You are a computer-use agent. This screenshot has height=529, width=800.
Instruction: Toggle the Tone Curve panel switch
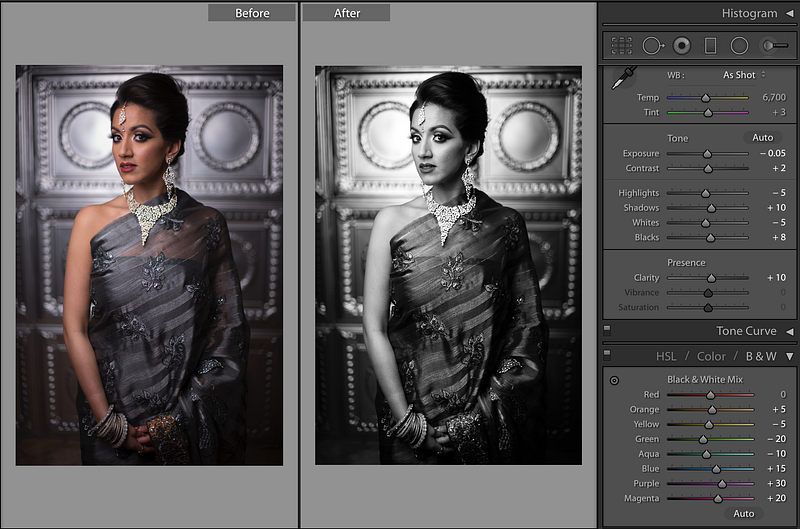607,330
